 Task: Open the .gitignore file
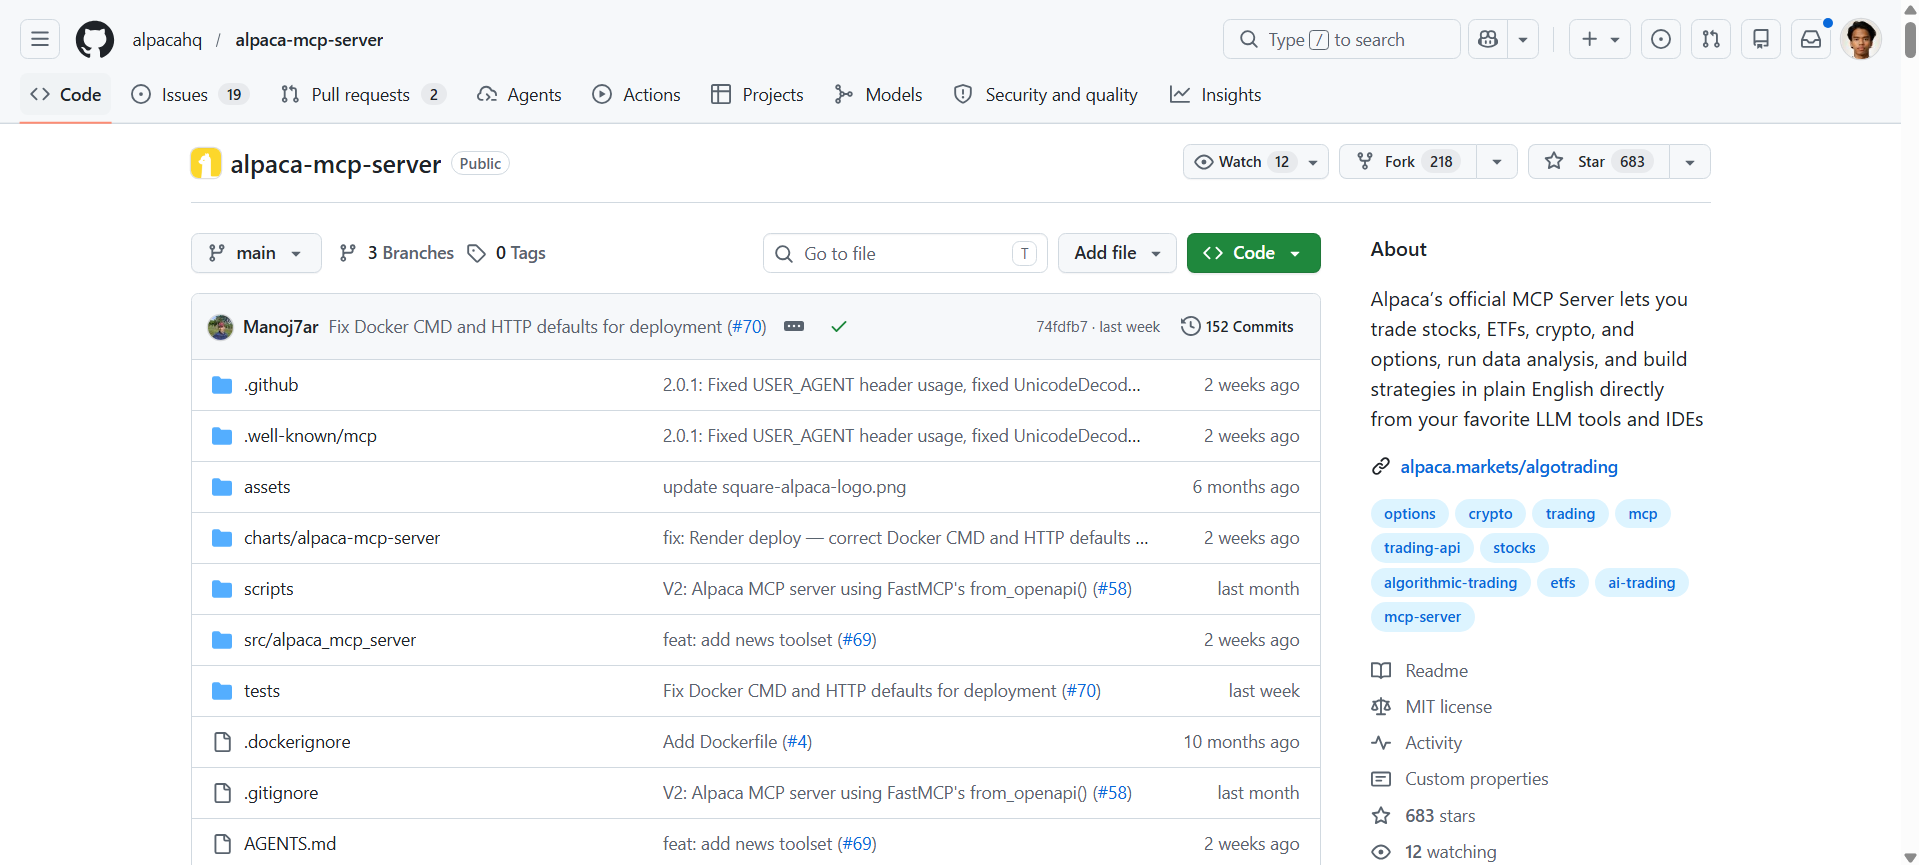(x=281, y=793)
